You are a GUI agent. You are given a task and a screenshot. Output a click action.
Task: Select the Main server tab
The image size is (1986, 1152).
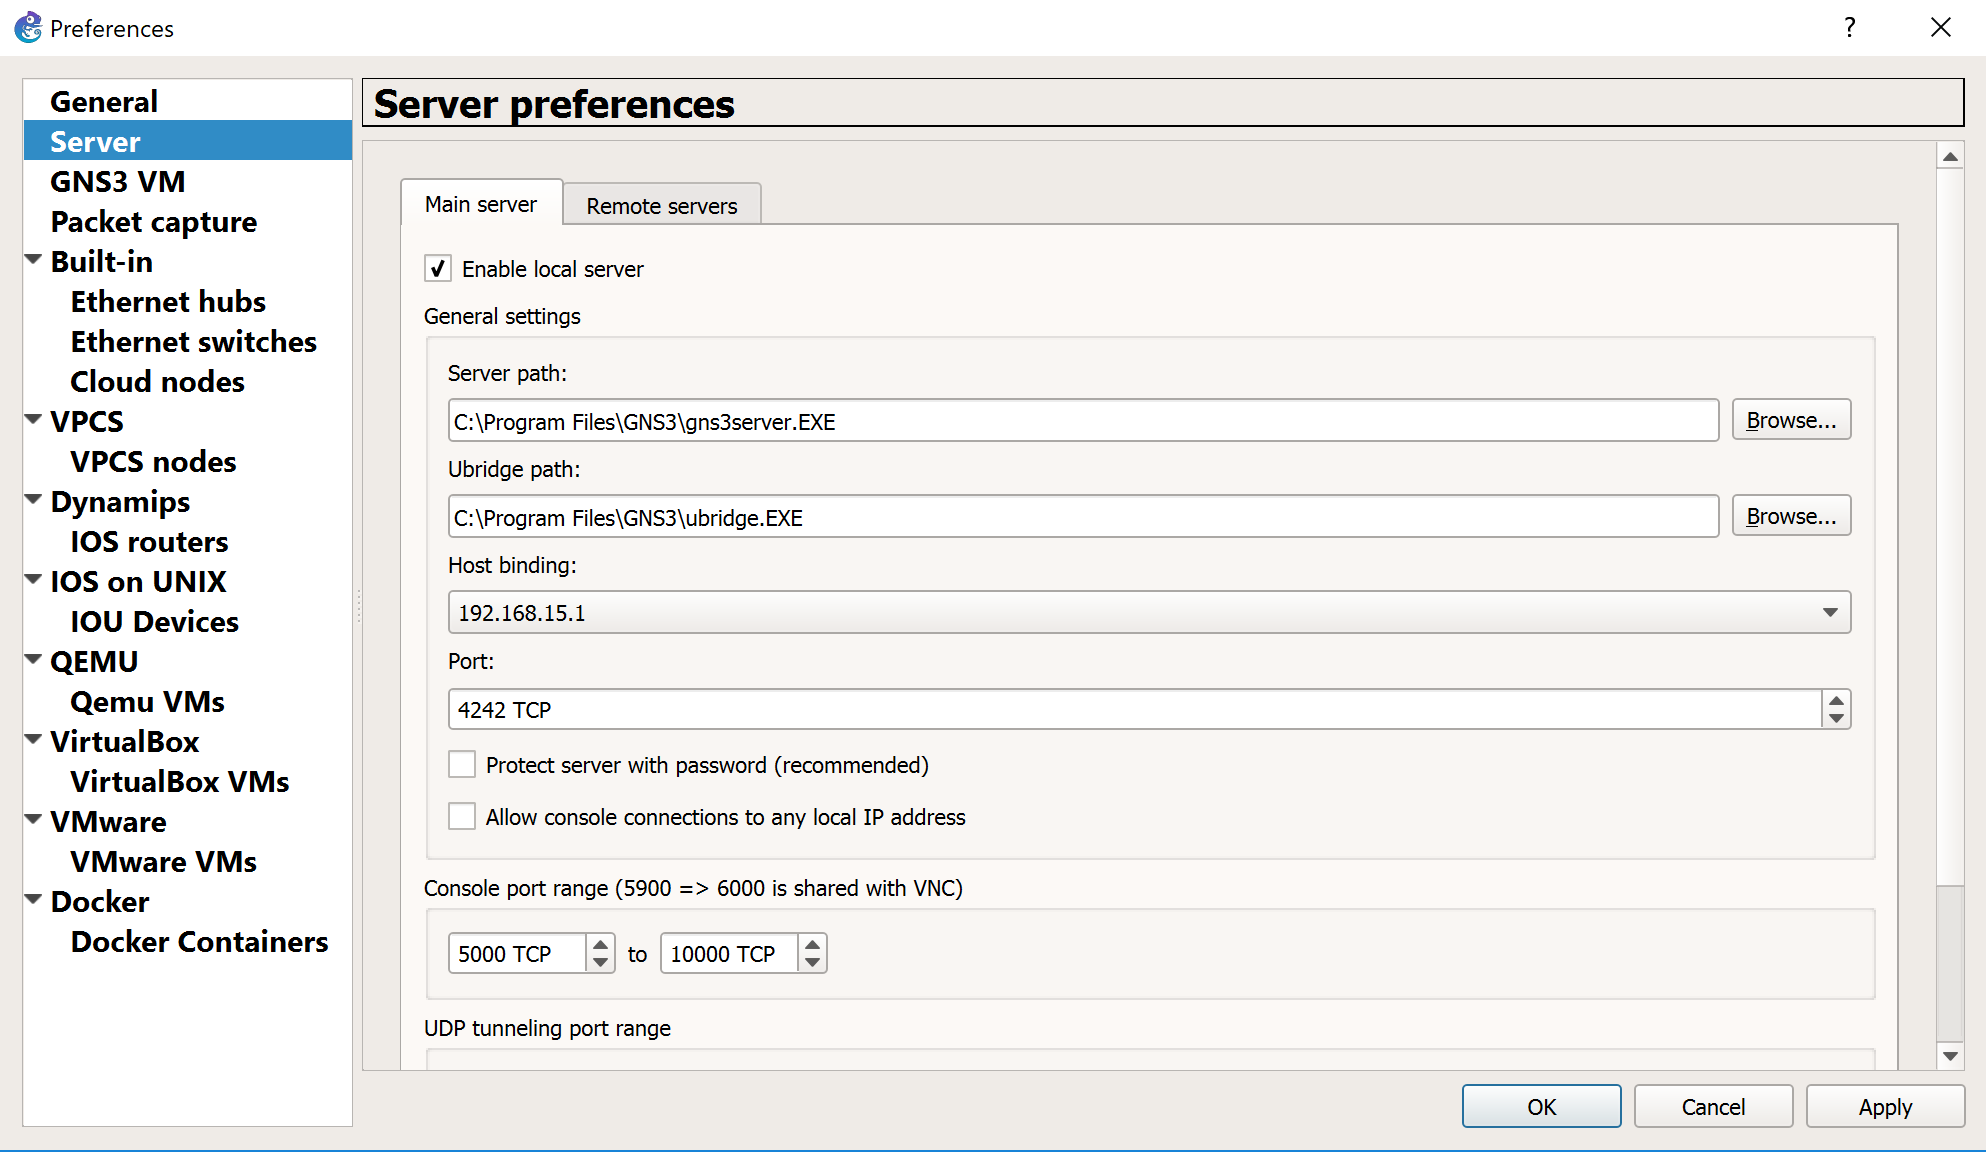click(x=481, y=203)
